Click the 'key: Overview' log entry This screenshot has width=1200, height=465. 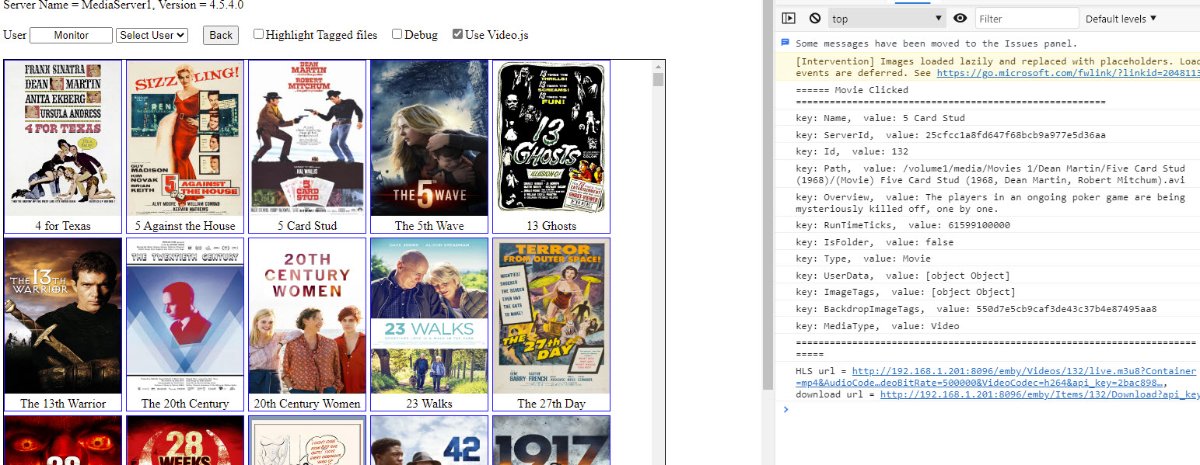point(991,203)
